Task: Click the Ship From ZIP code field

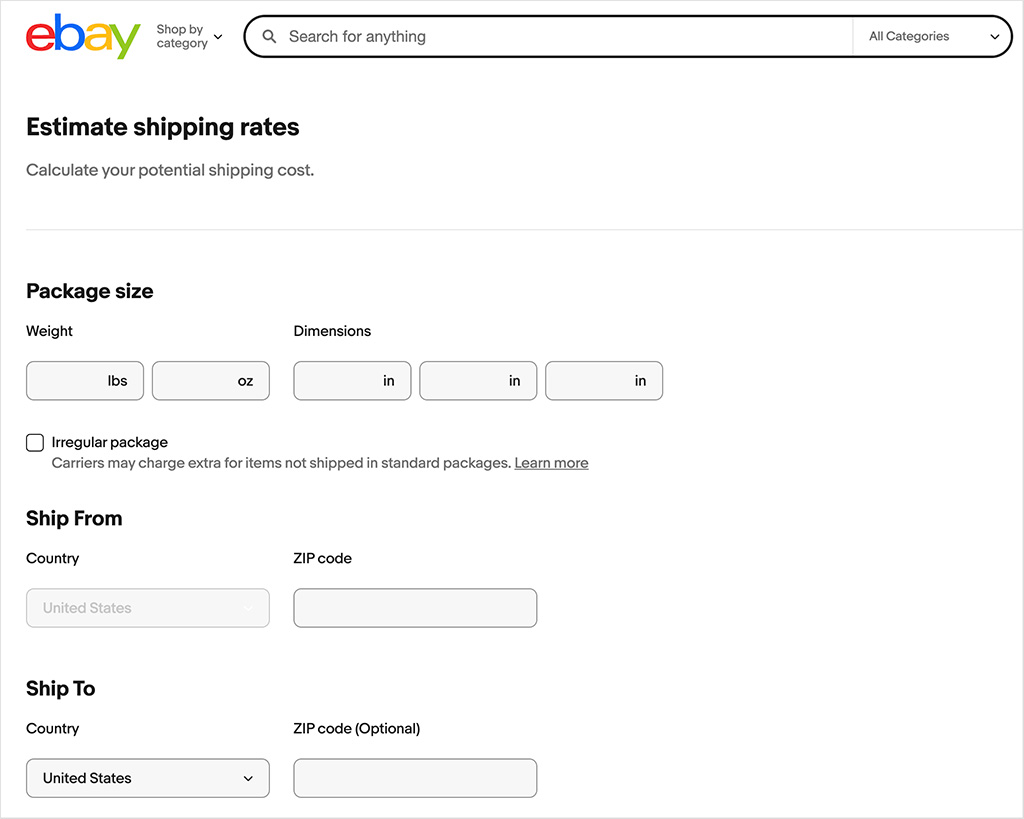Action: pyautogui.click(x=415, y=608)
